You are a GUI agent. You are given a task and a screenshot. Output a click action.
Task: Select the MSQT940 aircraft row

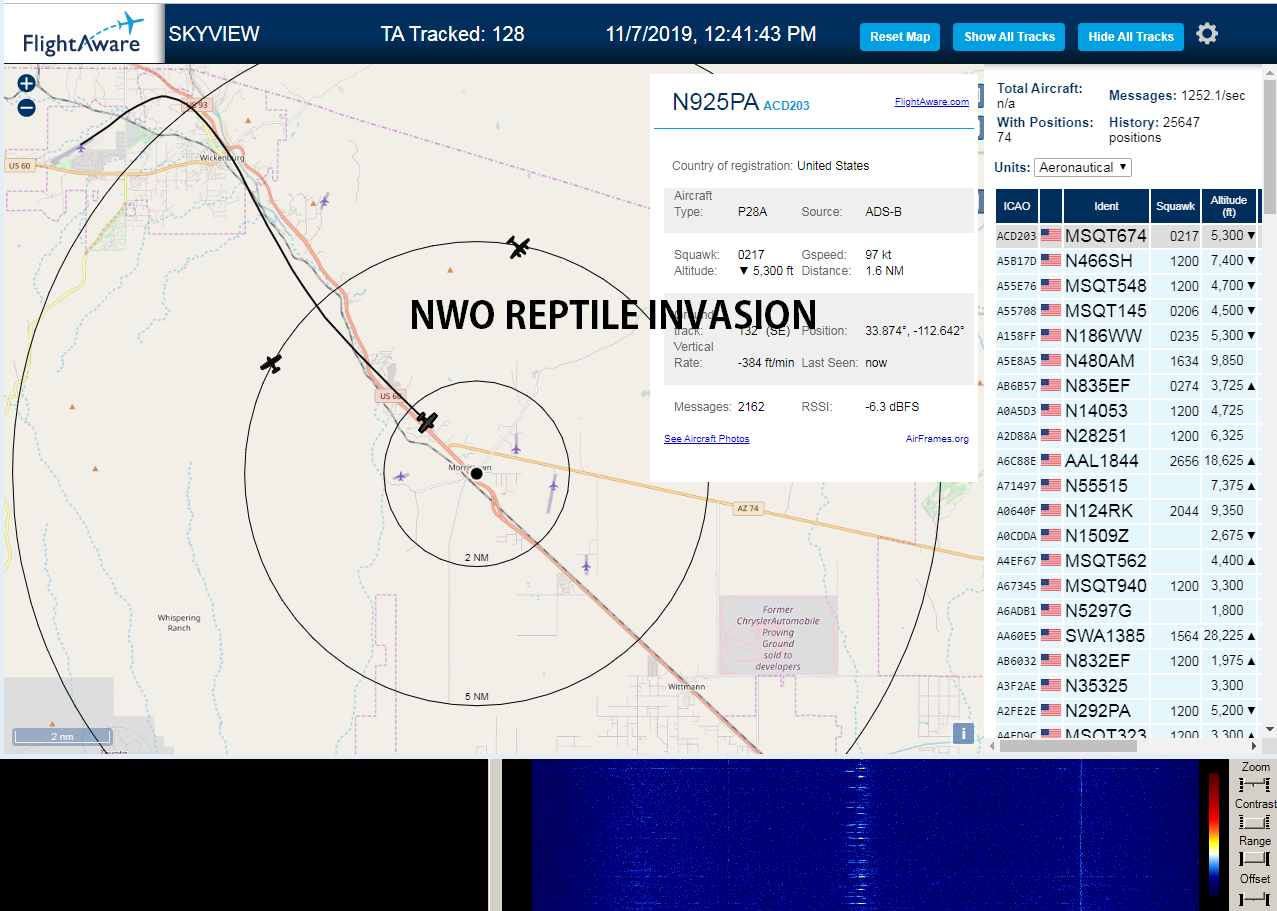point(1127,586)
